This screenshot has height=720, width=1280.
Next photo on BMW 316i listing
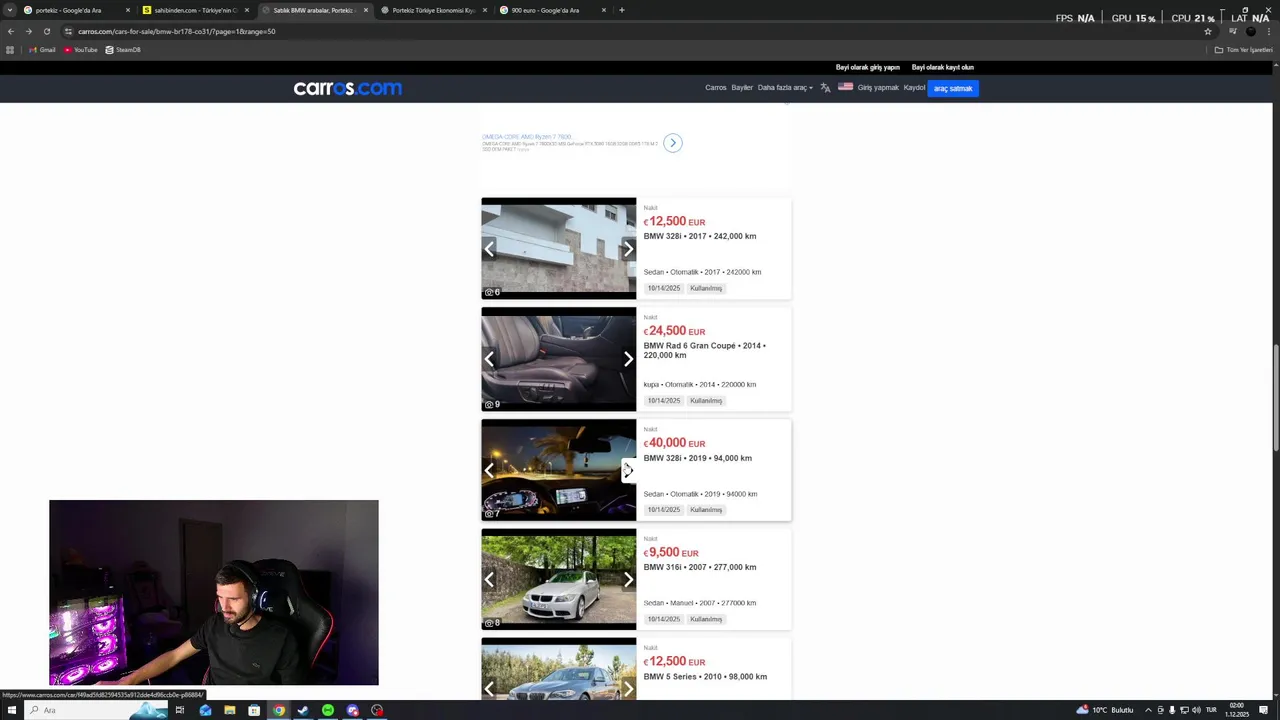point(628,579)
